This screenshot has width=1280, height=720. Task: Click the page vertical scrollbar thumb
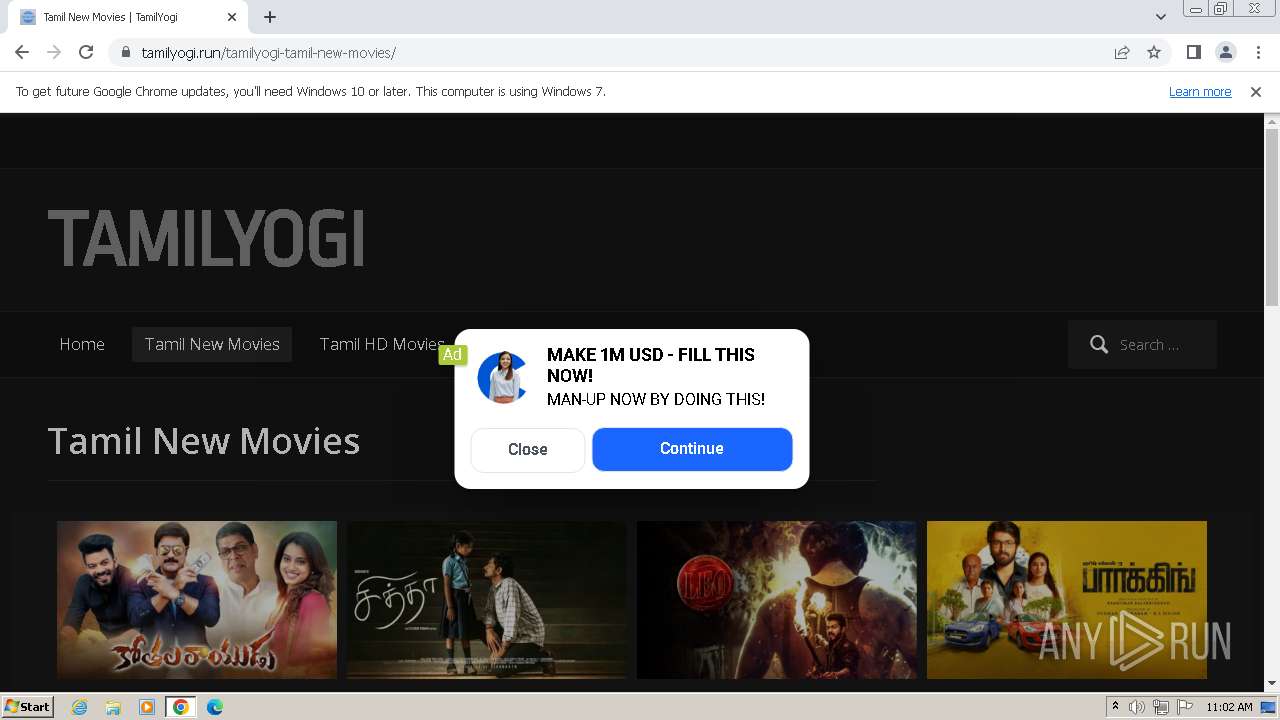pos(1272,217)
